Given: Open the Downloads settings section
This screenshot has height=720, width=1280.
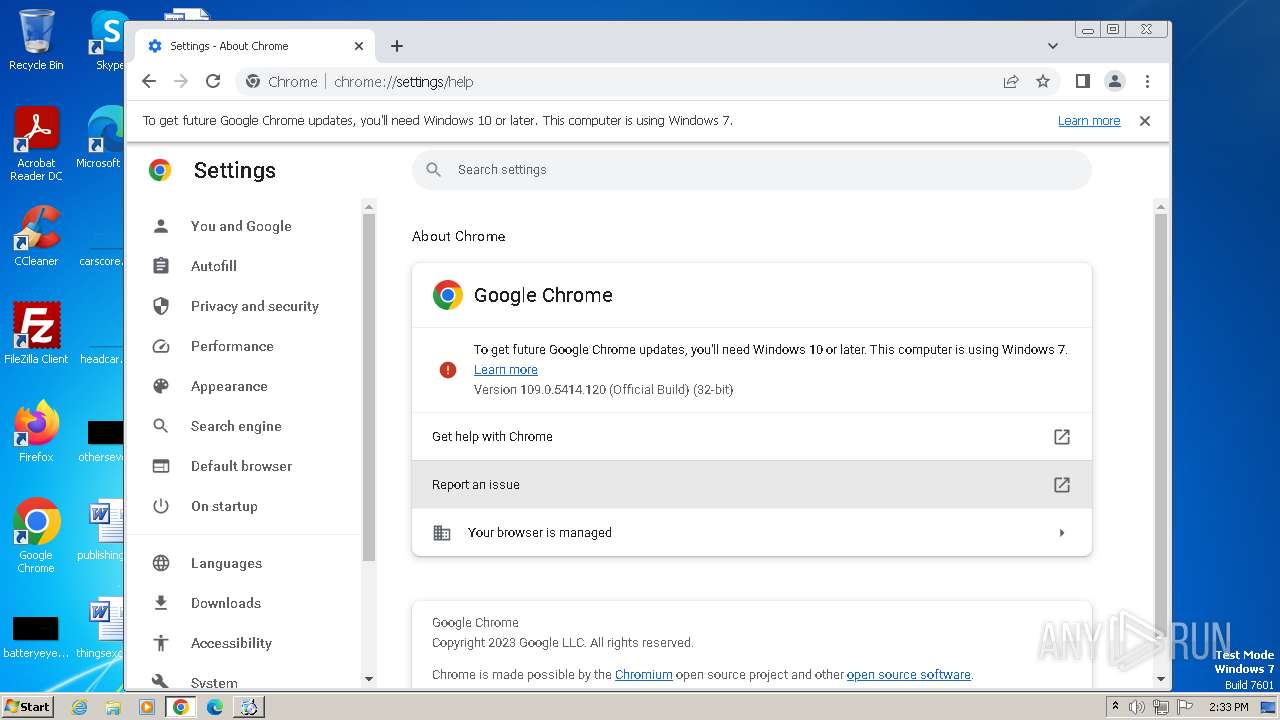Looking at the screenshot, I should click(226, 603).
